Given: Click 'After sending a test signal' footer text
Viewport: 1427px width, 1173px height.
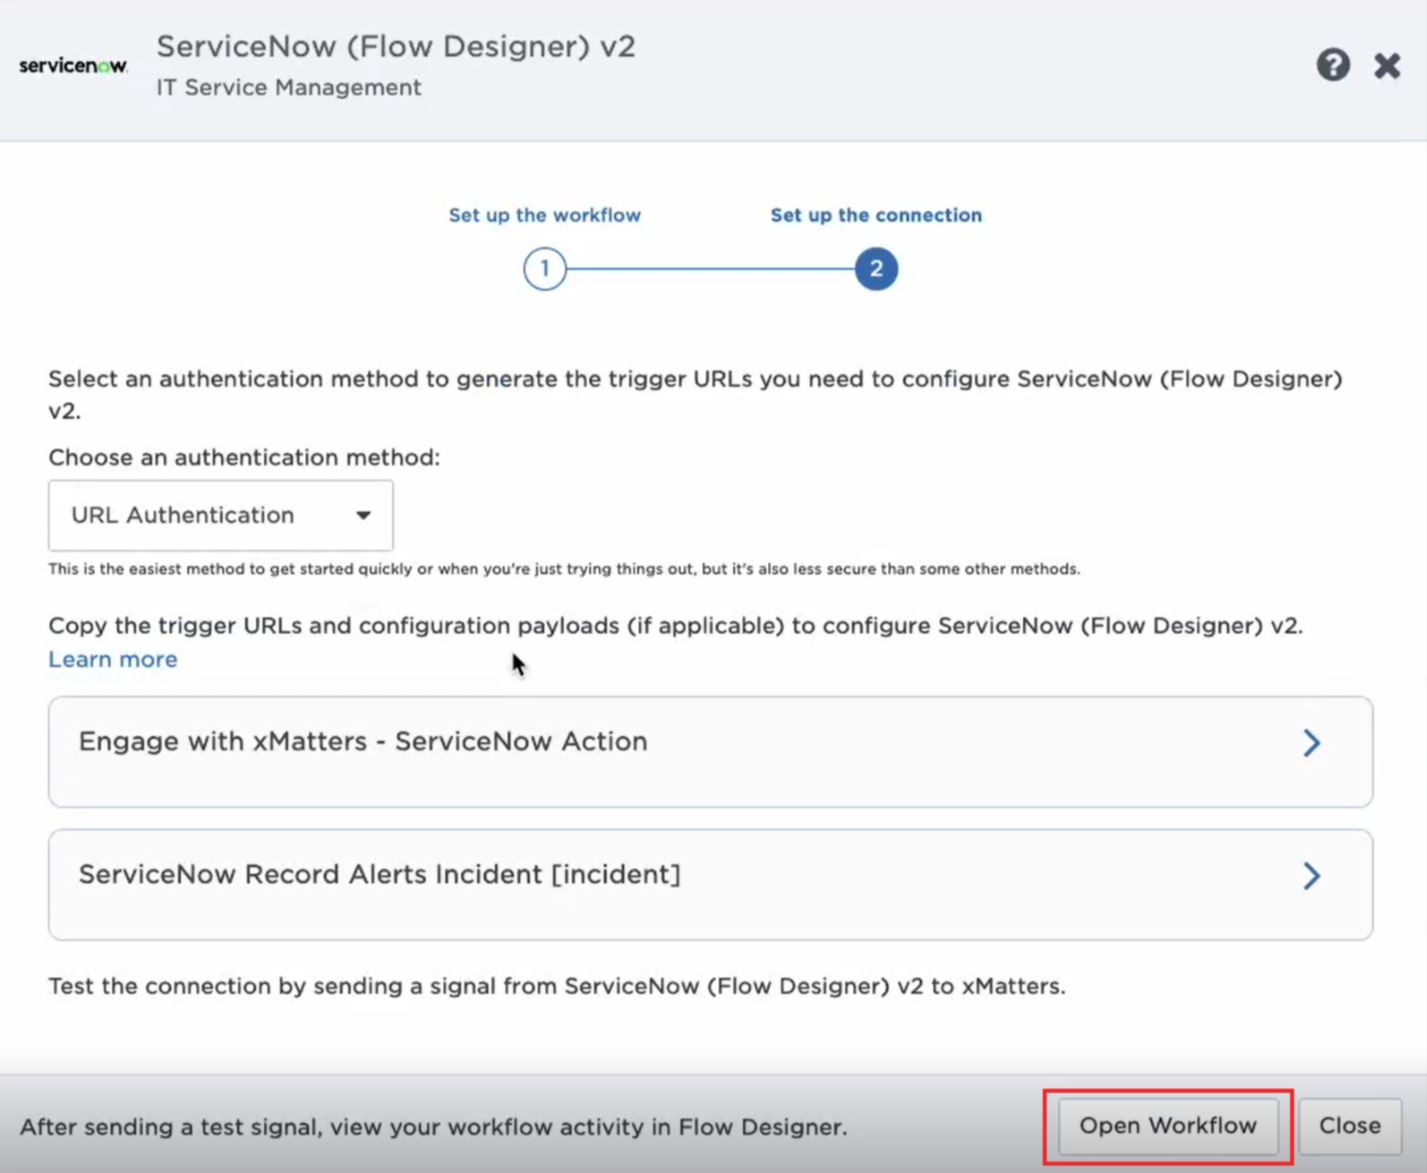Looking at the screenshot, I should [x=434, y=1127].
